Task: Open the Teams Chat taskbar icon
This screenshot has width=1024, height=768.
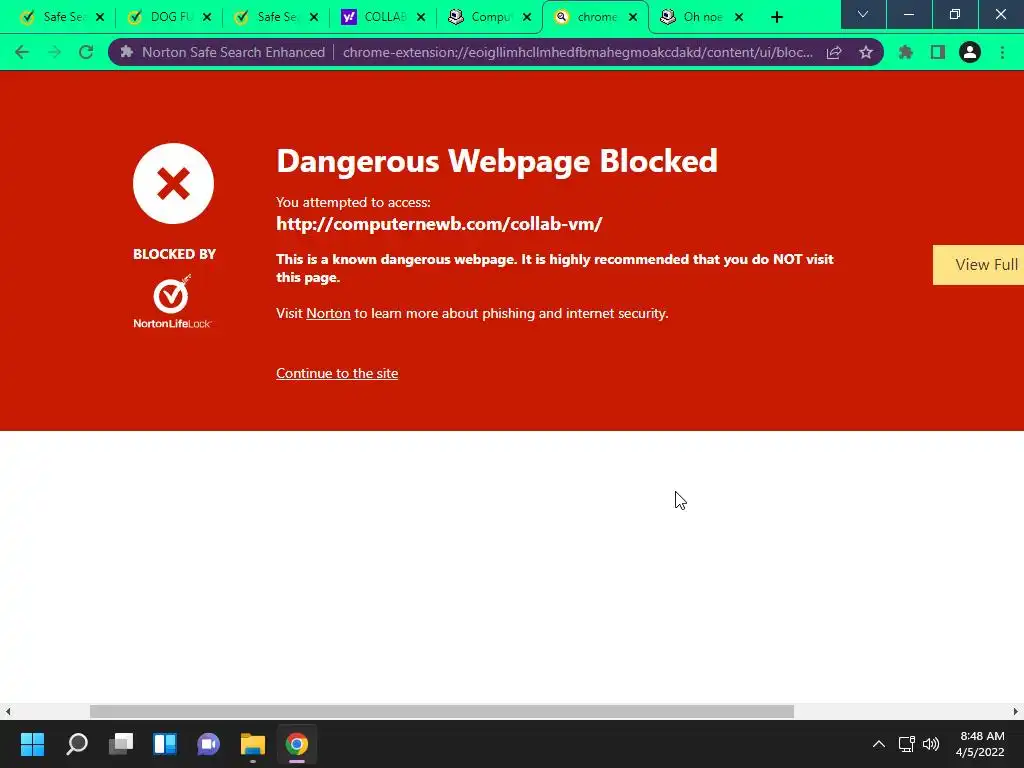Action: click(208, 744)
